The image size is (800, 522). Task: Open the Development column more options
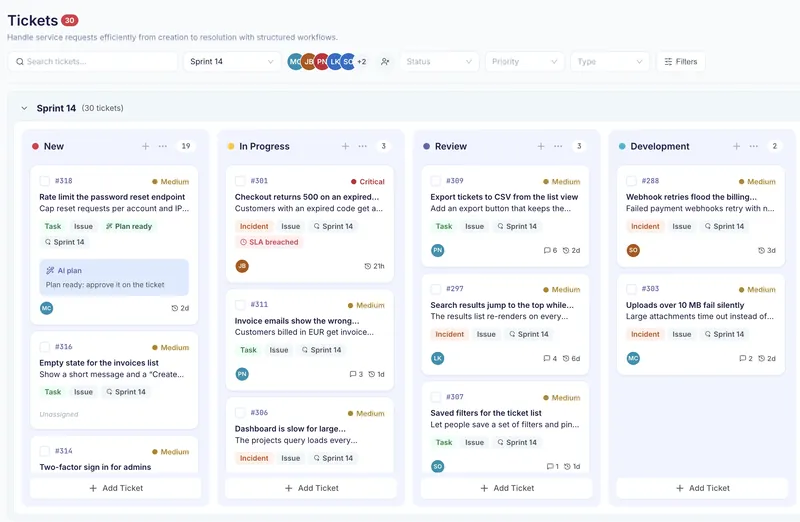coord(754,146)
